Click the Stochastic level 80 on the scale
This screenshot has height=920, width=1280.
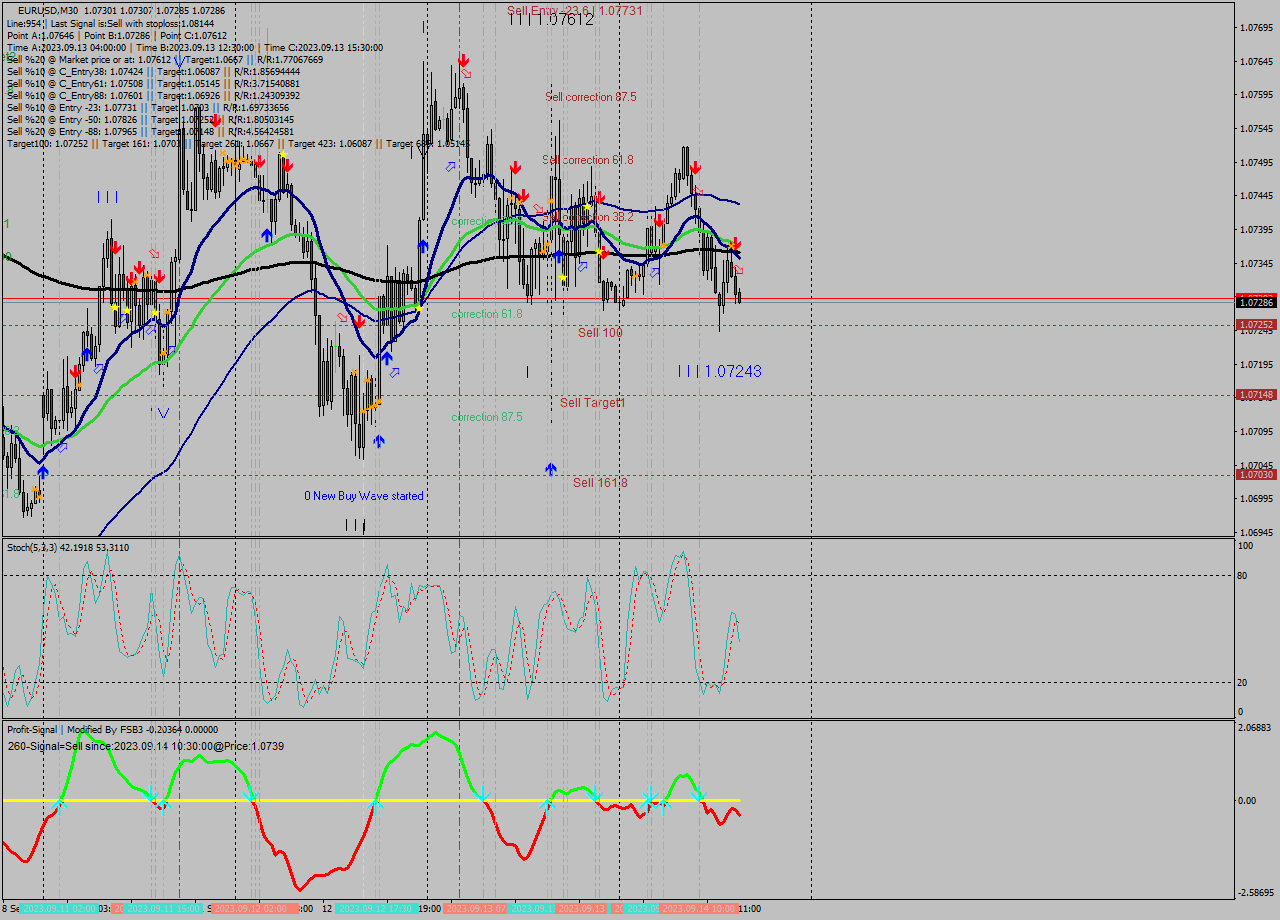1244,575
